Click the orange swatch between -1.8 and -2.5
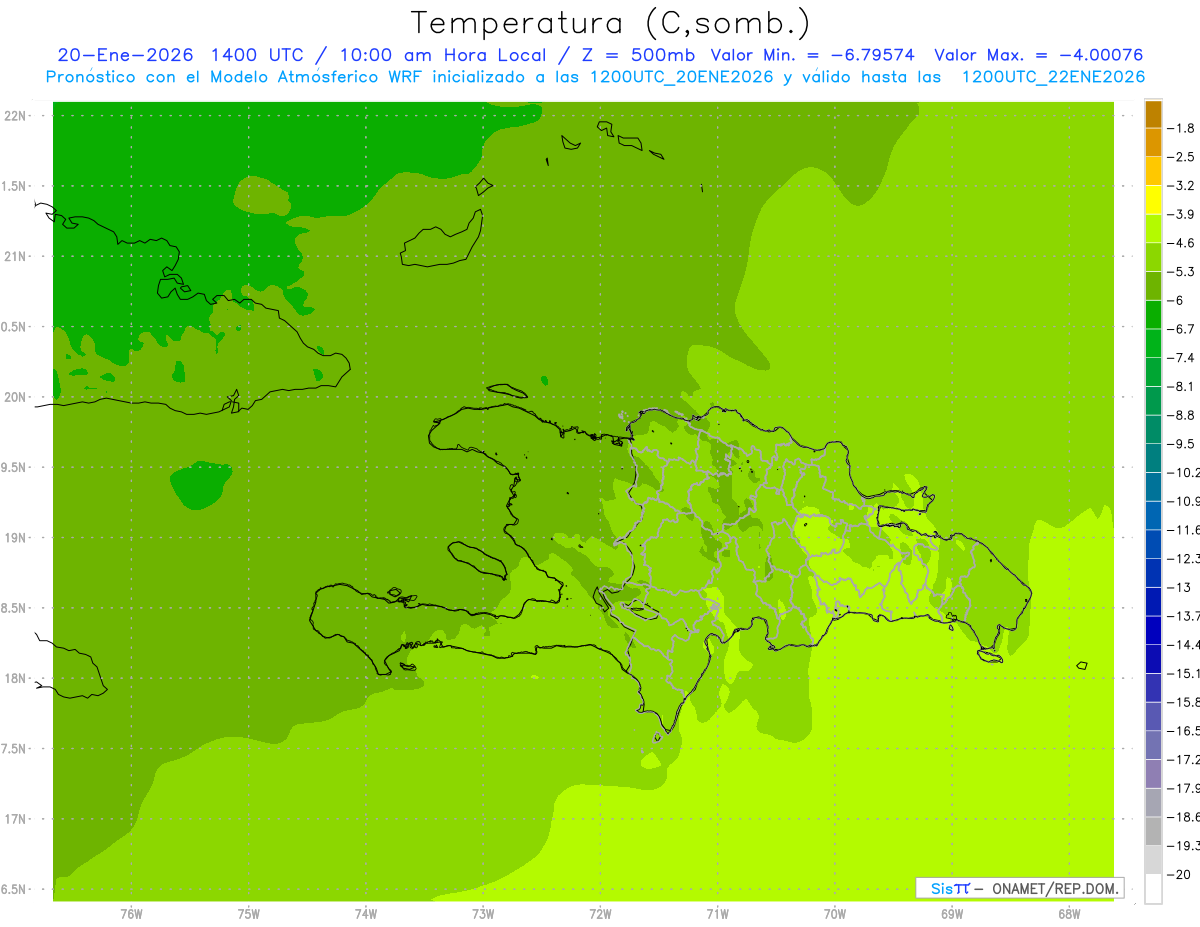This screenshot has height=927, width=1200. click(x=1153, y=143)
